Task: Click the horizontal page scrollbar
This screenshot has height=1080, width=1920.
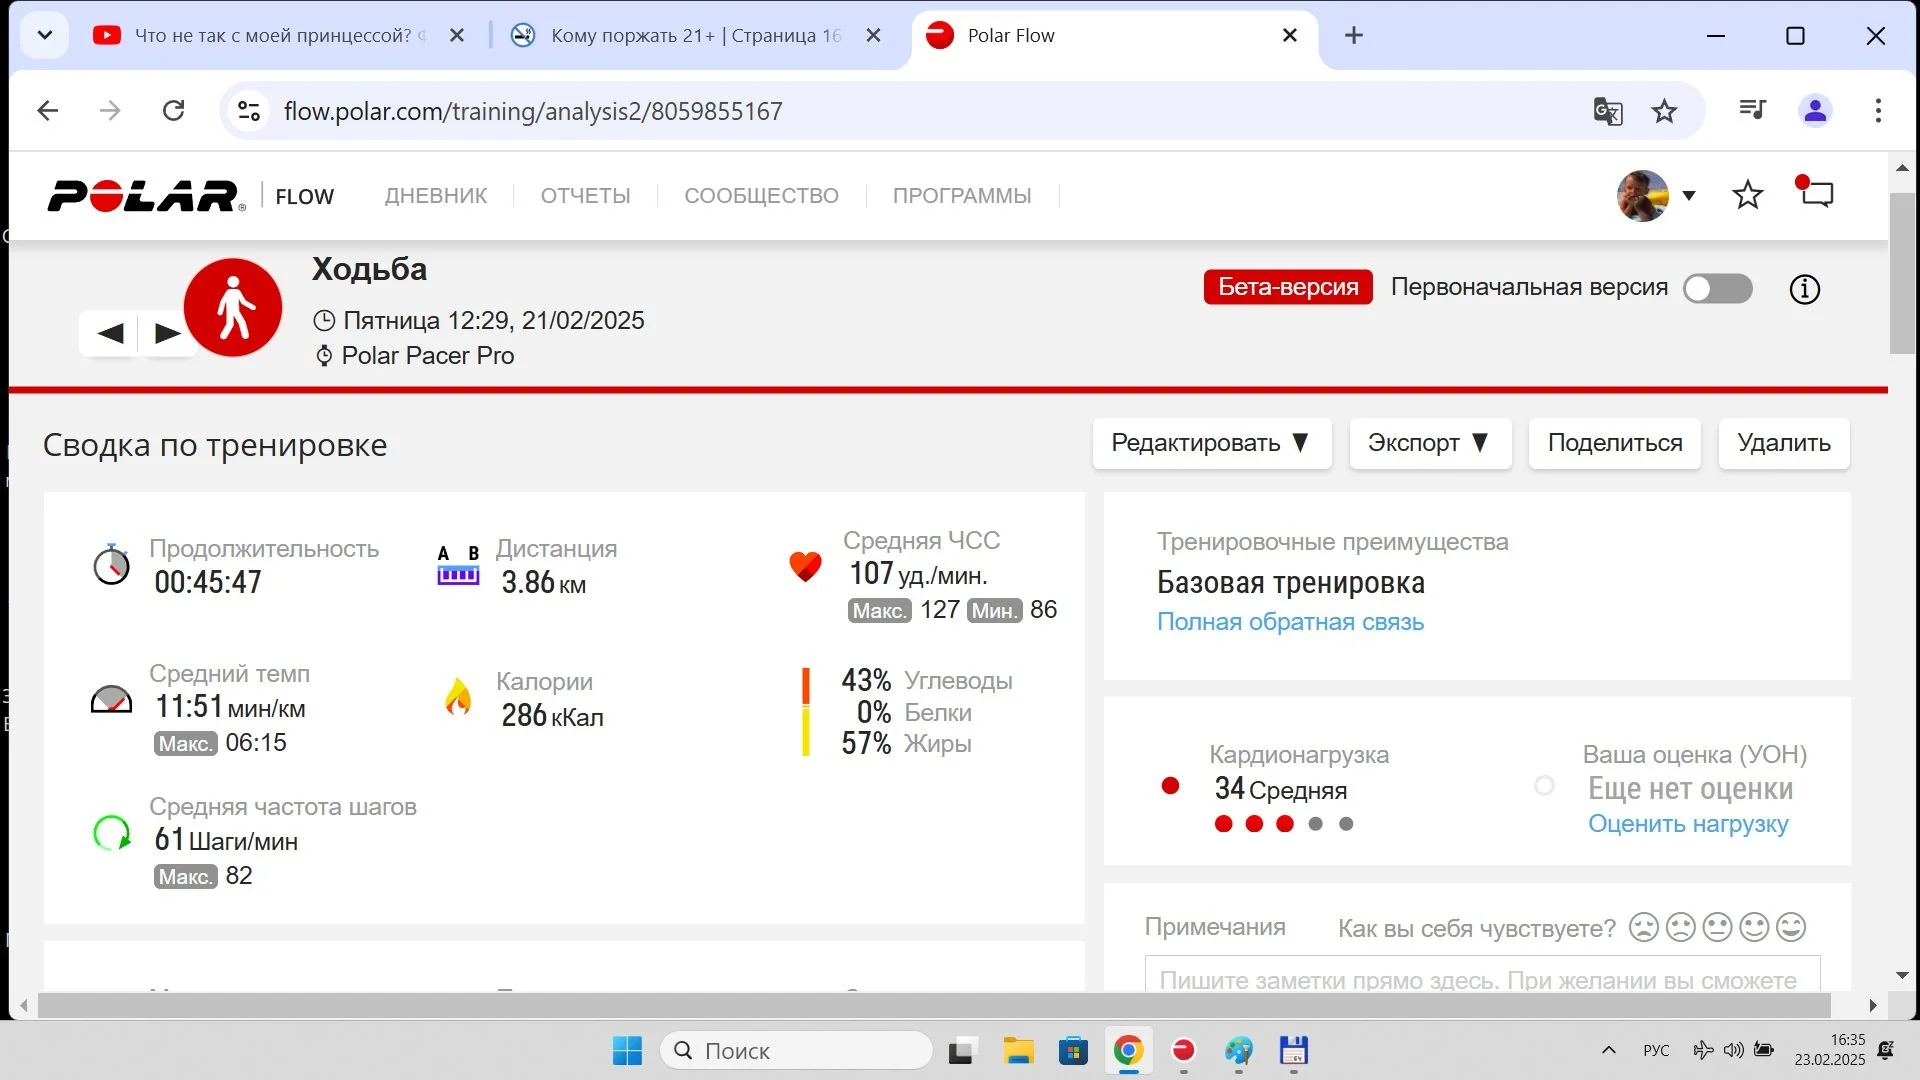Action: click(x=933, y=1005)
